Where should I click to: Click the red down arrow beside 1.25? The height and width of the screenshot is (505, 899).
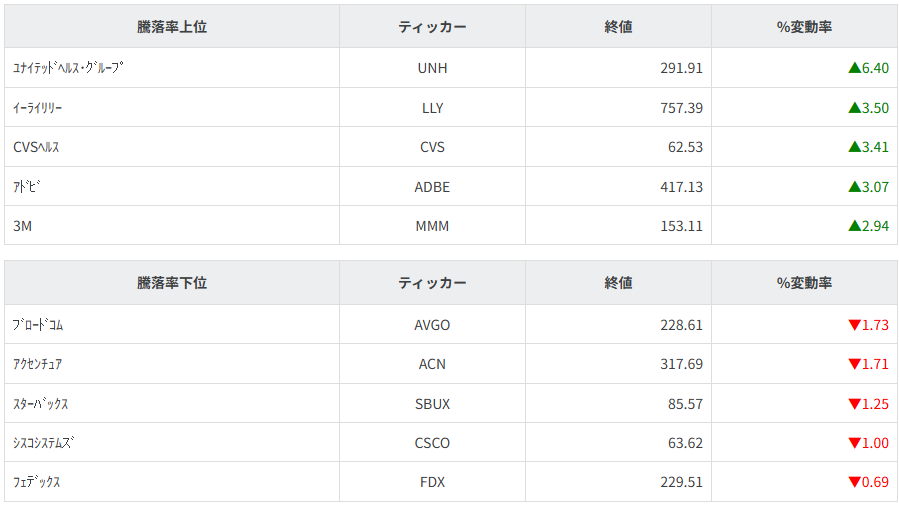854,404
